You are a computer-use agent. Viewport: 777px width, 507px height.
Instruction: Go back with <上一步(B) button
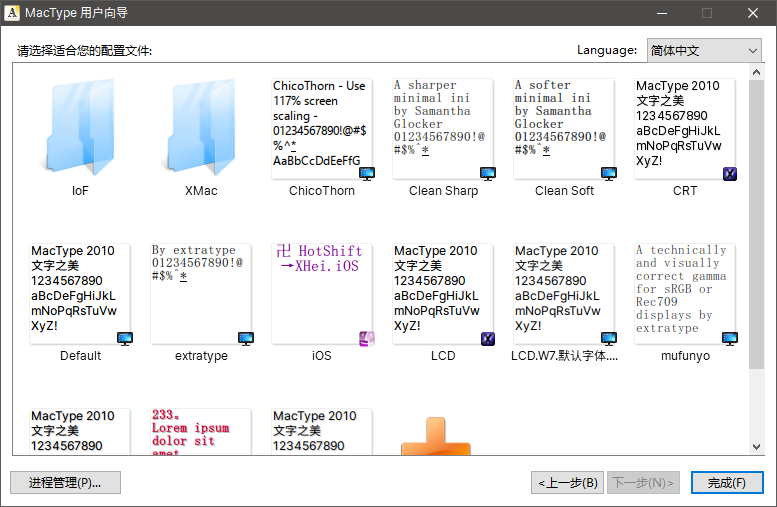(x=567, y=483)
